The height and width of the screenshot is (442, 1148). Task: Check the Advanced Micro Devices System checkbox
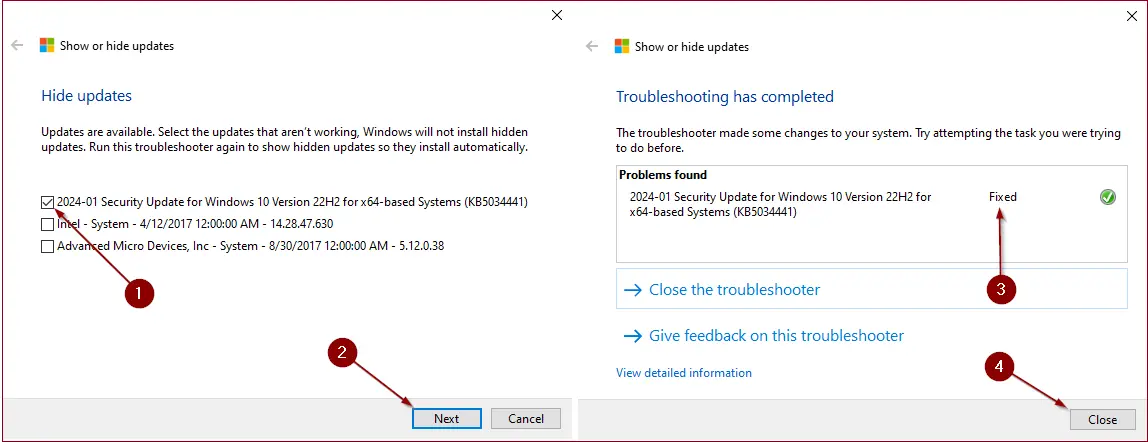(48, 247)
